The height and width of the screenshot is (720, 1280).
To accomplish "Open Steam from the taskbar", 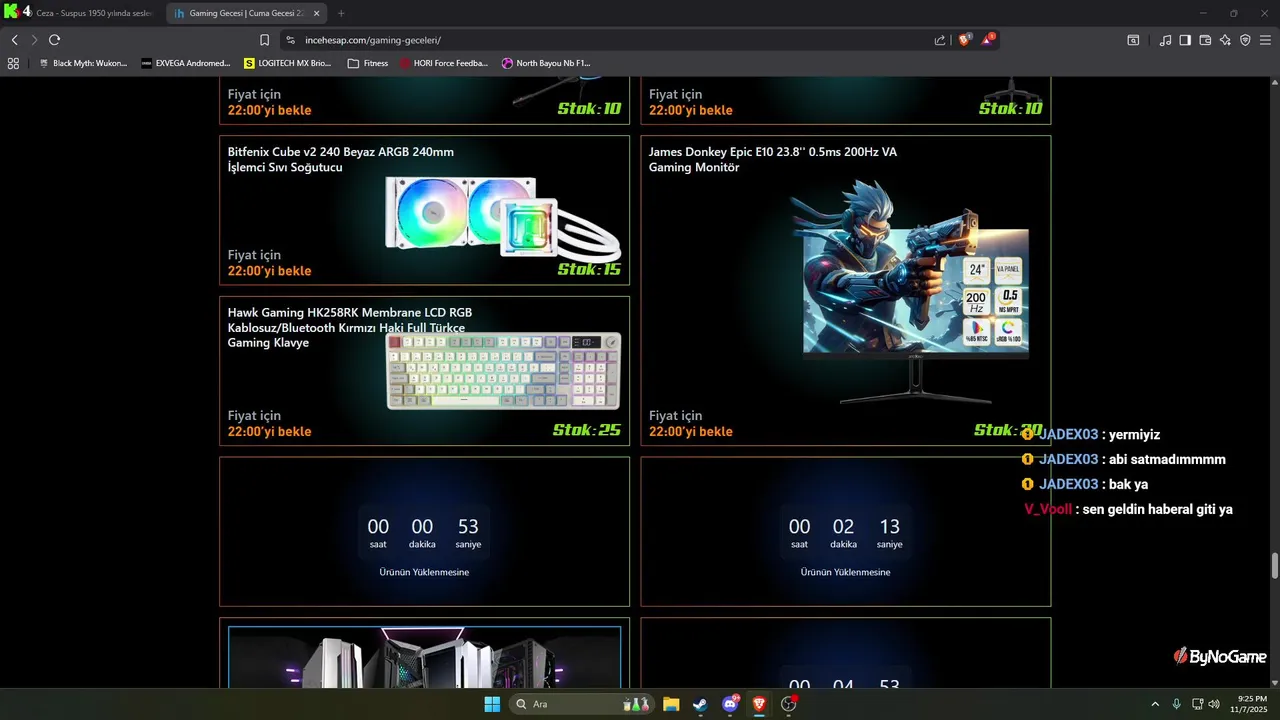I will click(700, 704).
